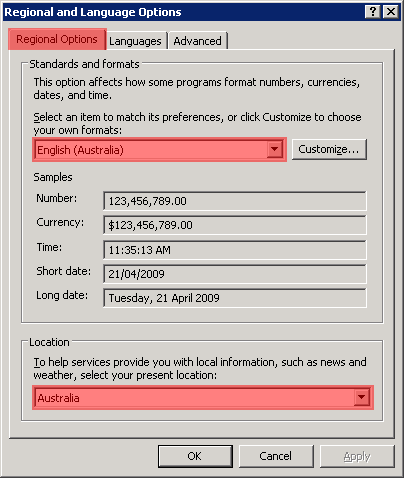Screen dimensions: 404x478
Task: Click the Australia location combo box text
Action: pyautogui.click(x=58, y=398)
